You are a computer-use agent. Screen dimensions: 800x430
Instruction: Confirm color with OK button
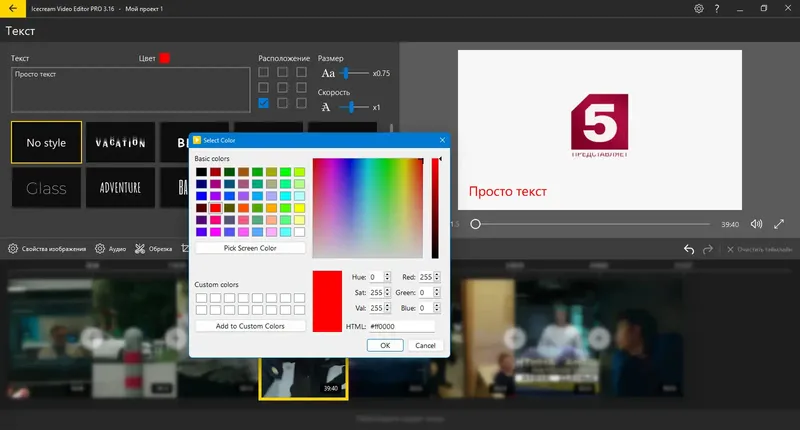click(x=385, y=345)
